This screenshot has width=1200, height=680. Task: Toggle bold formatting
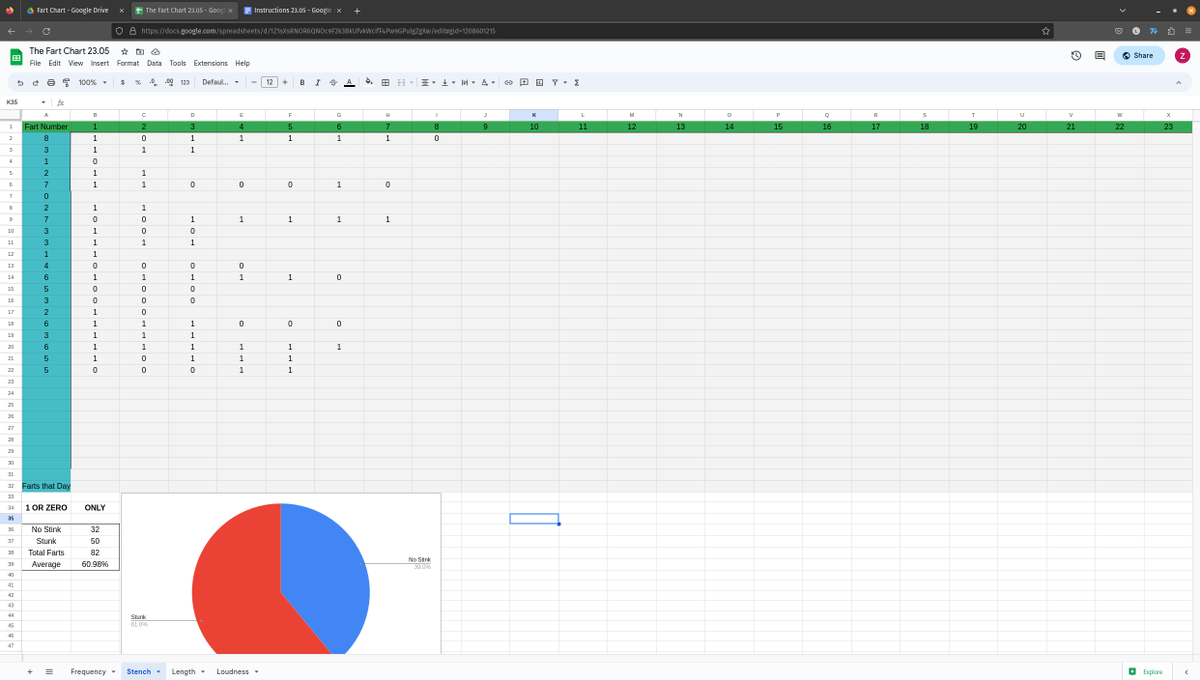(302, 82)
